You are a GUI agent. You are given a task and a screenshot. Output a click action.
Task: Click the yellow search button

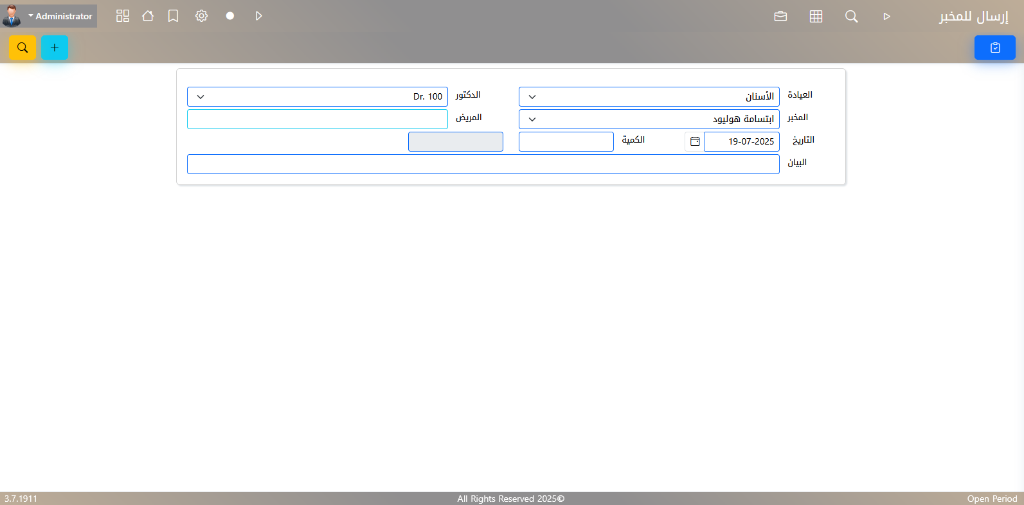pos(22,47)
